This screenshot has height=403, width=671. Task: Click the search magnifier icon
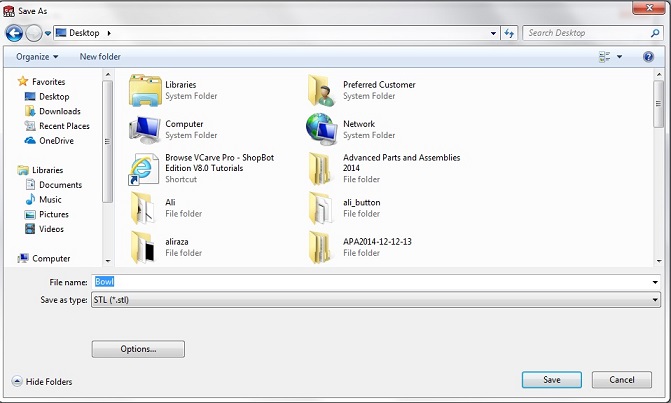click(655, 33)
